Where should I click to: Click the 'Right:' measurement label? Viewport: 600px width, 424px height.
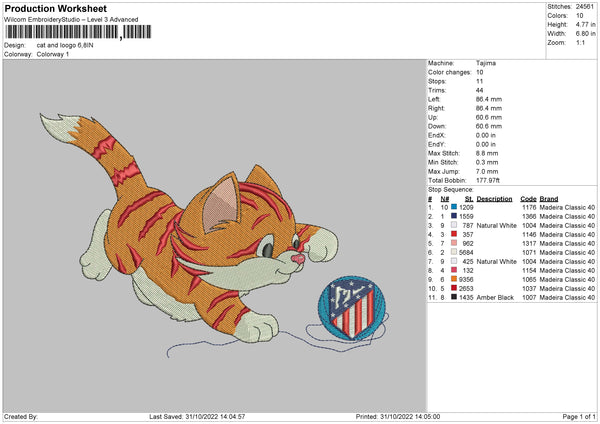(x=436, y=108)
